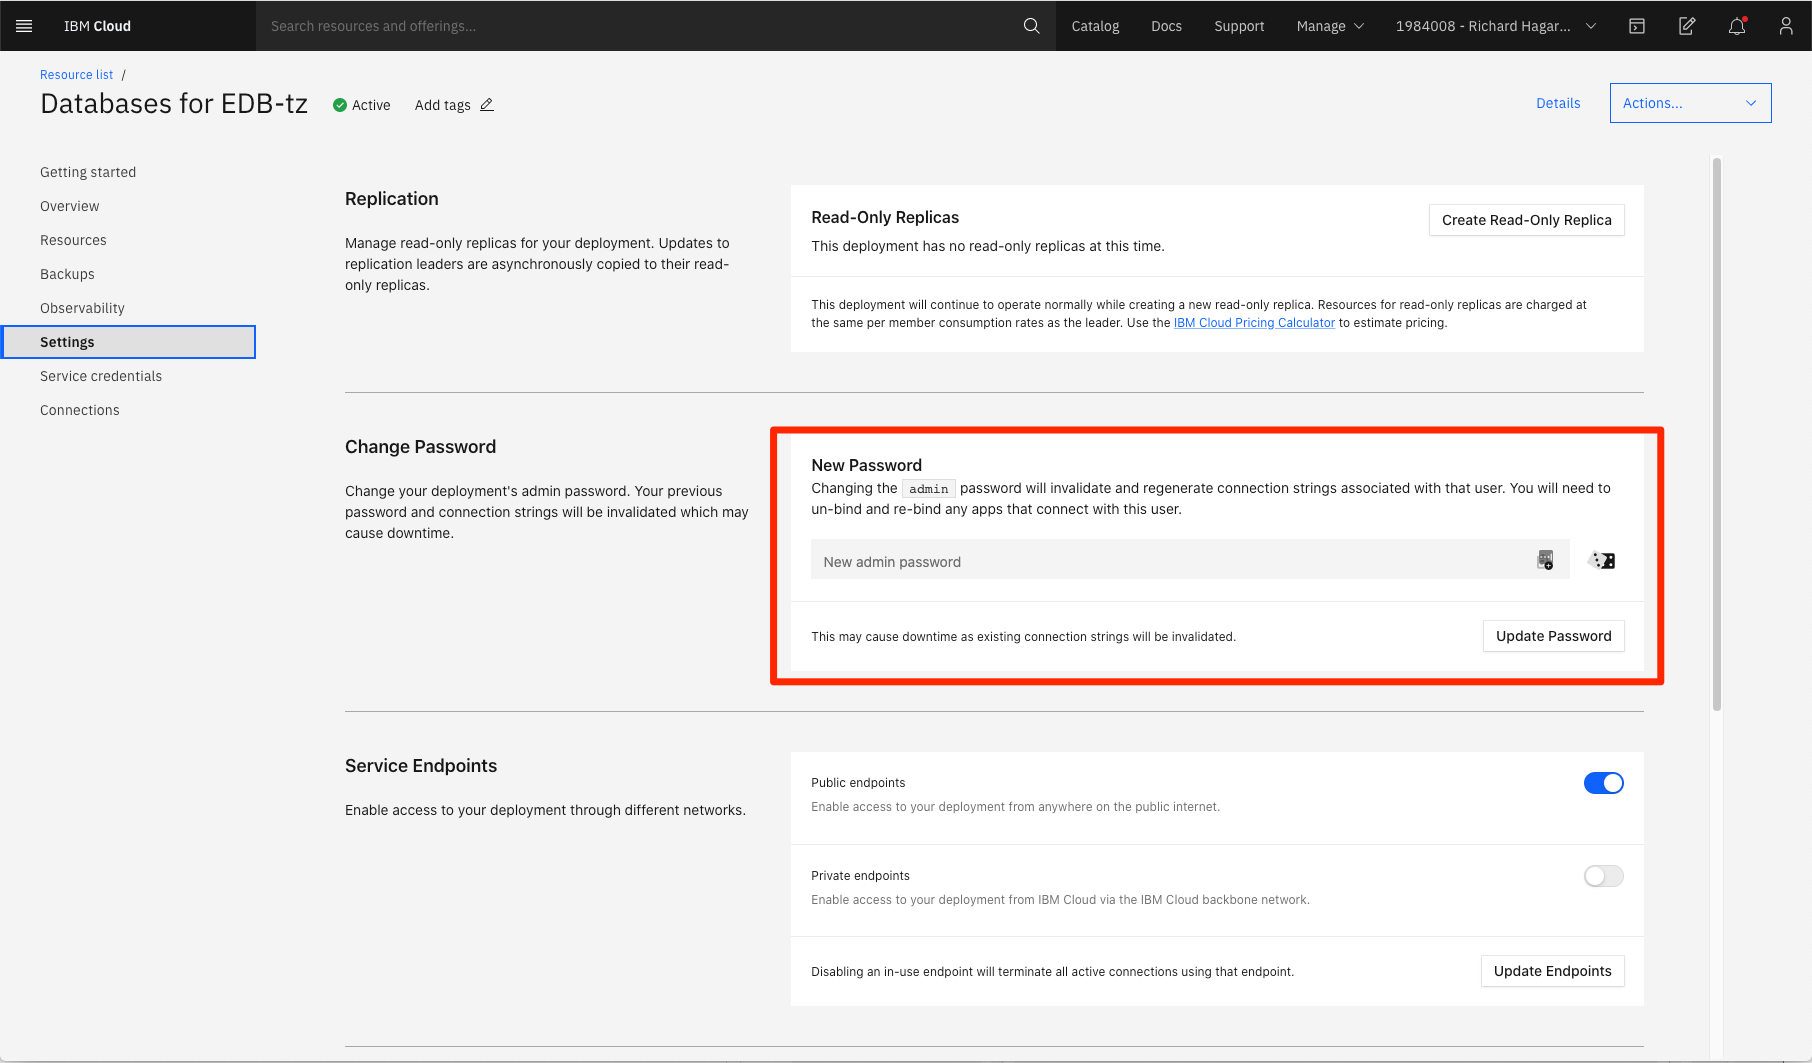The image size is (1812, 1063).
Task: Open the cost estimator icon
Action: (1637, 26)
